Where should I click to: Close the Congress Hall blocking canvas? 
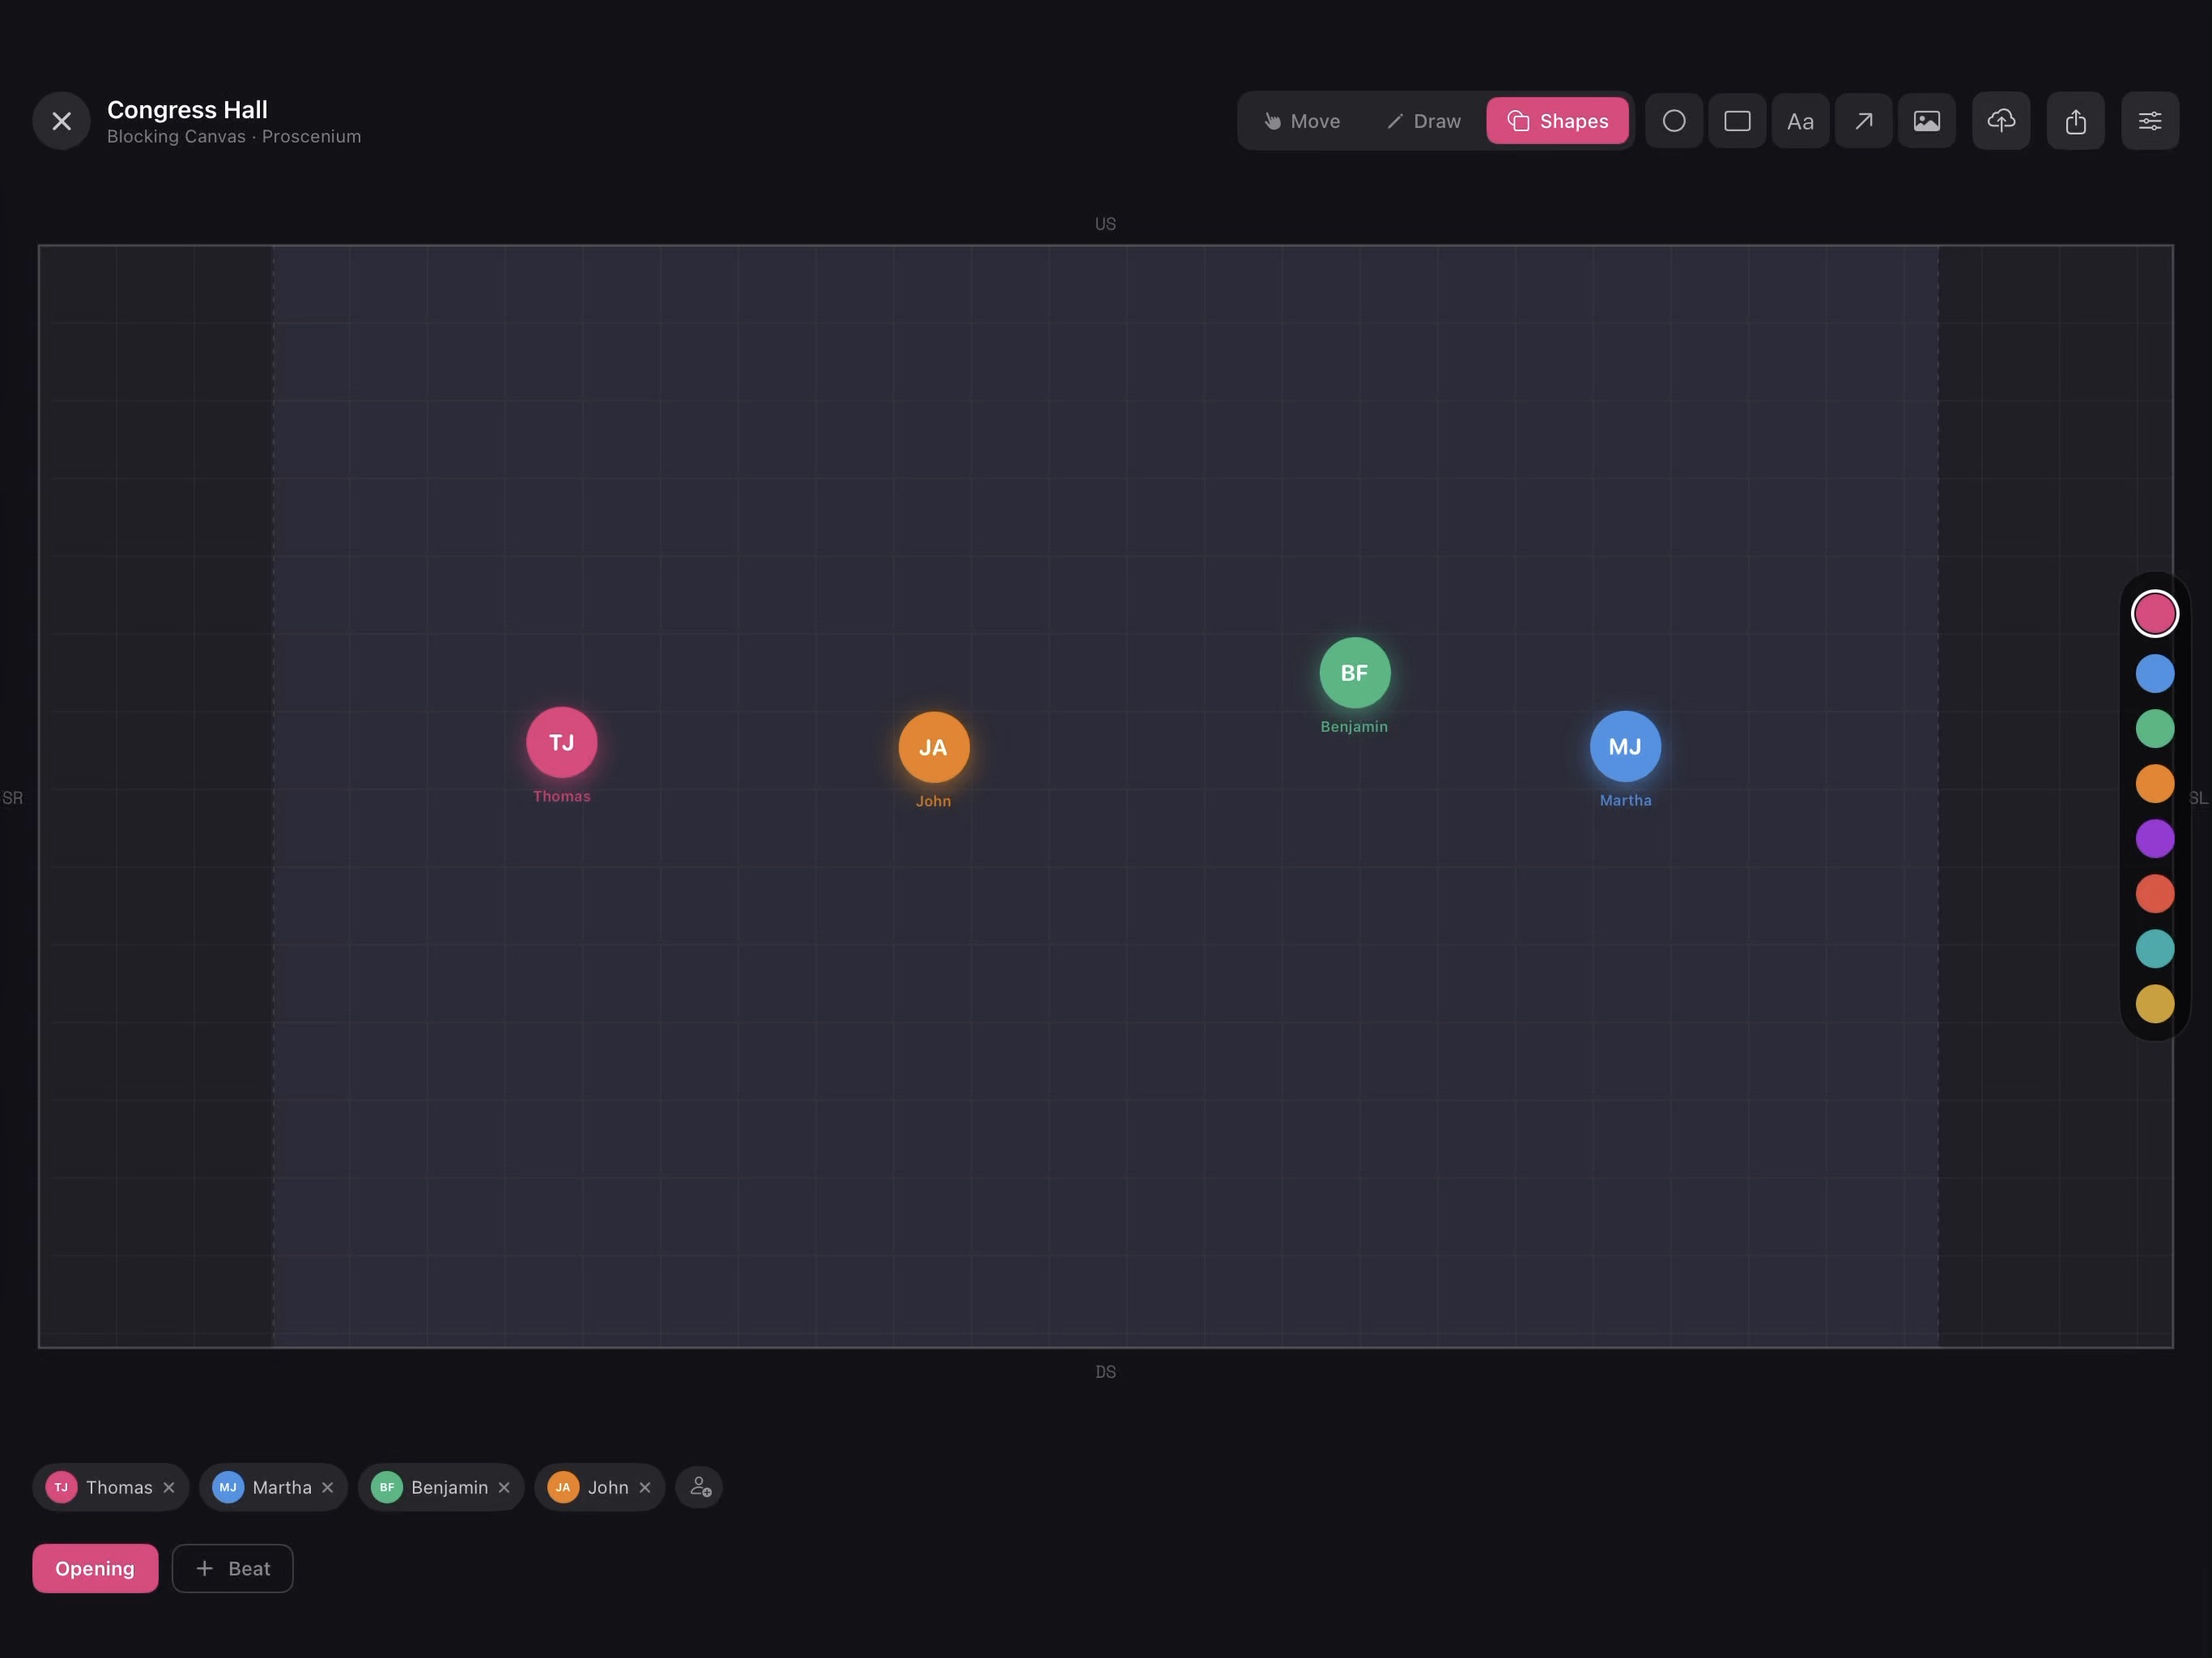(x=61, y=121)
